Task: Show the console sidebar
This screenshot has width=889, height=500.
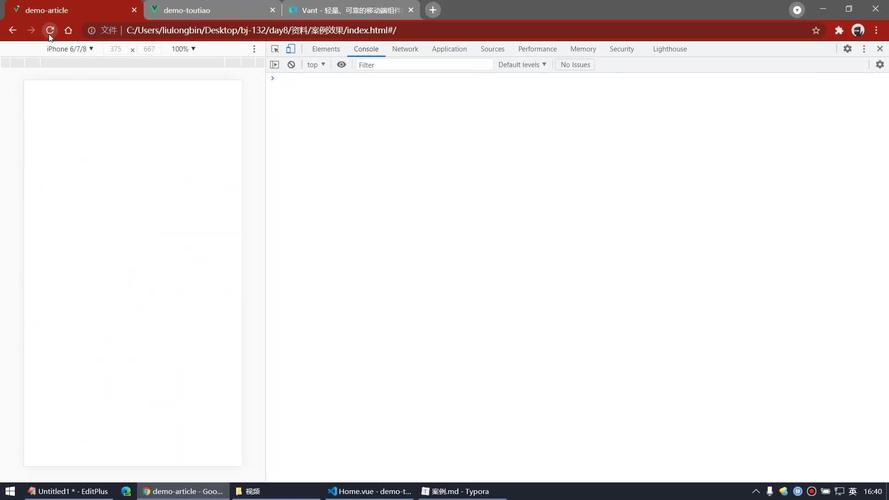Action: (274, 65)
